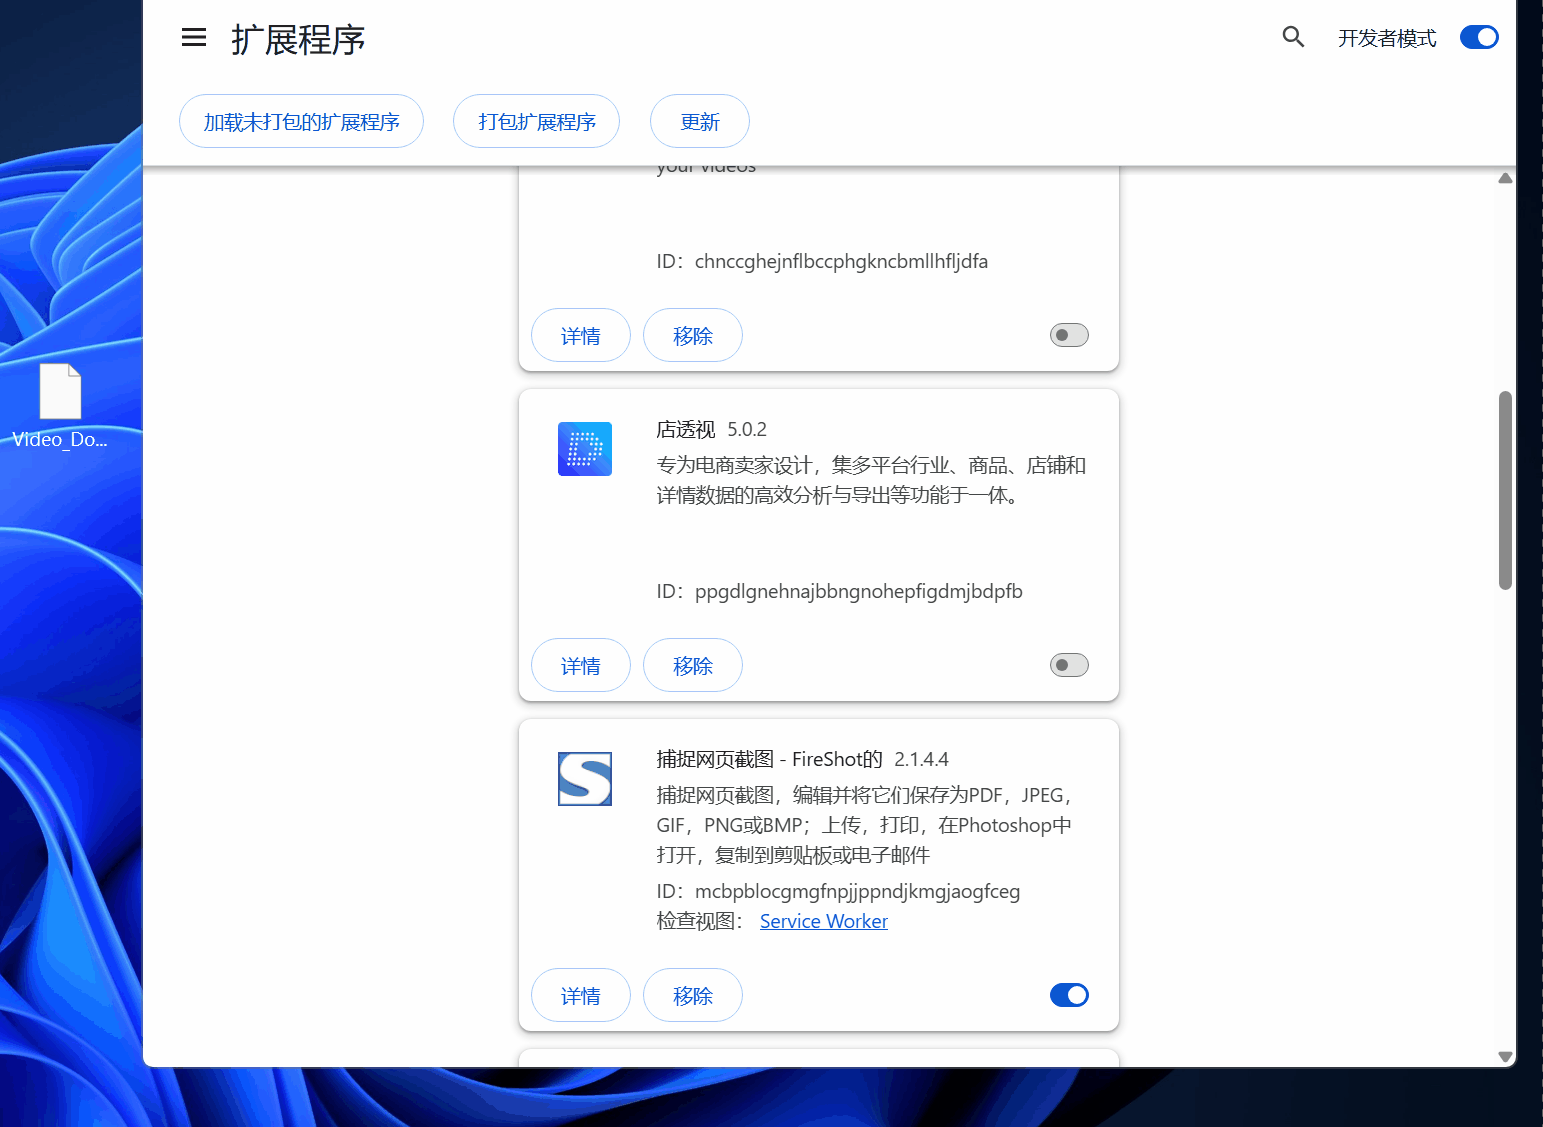Viewport: 1543px width, 1127px height.
Task: Open 详情 for the FireShot extension
Action: click(x=580, y=994)
